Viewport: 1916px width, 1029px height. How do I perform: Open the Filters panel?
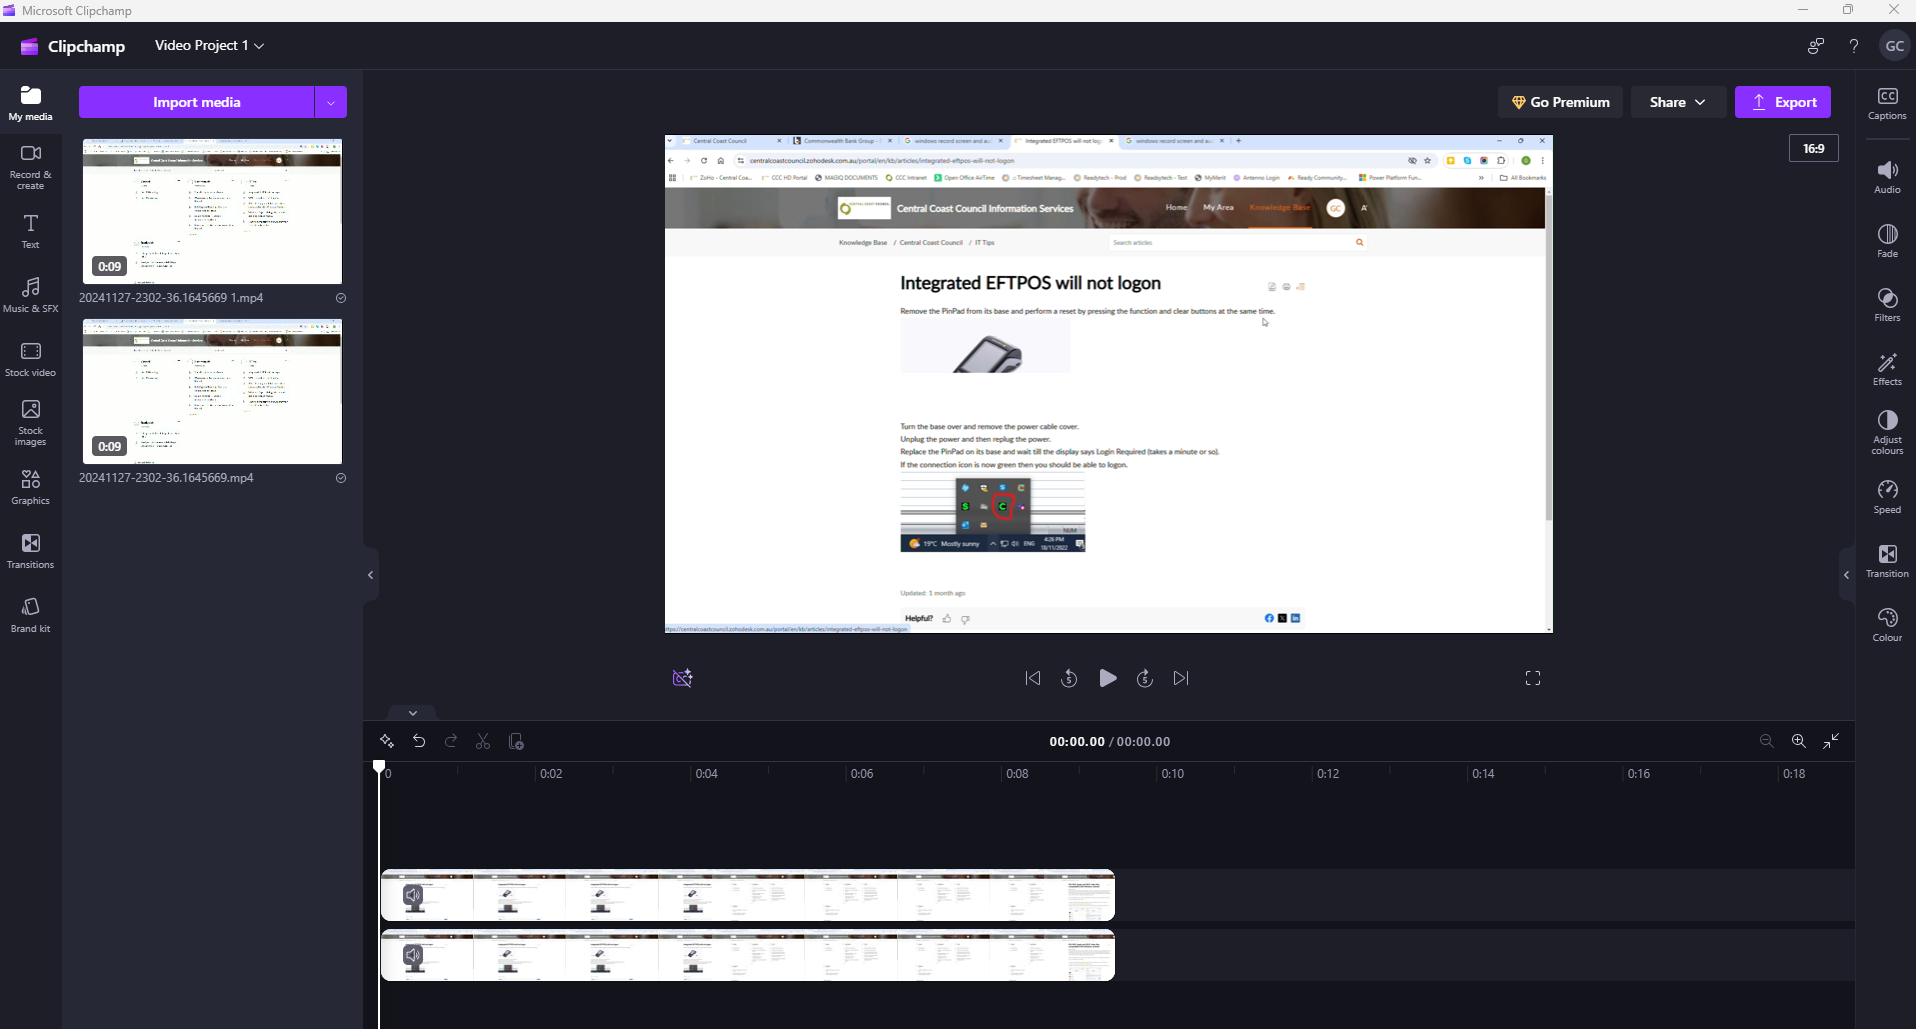[1887, 305]
